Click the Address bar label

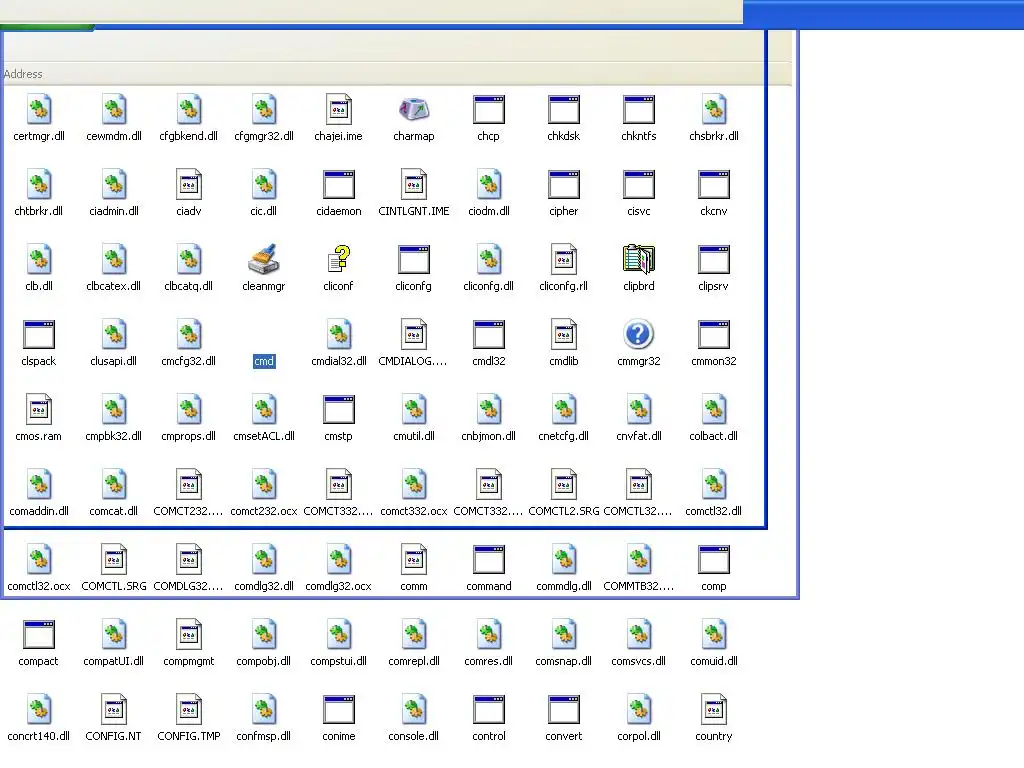(23, 74)
